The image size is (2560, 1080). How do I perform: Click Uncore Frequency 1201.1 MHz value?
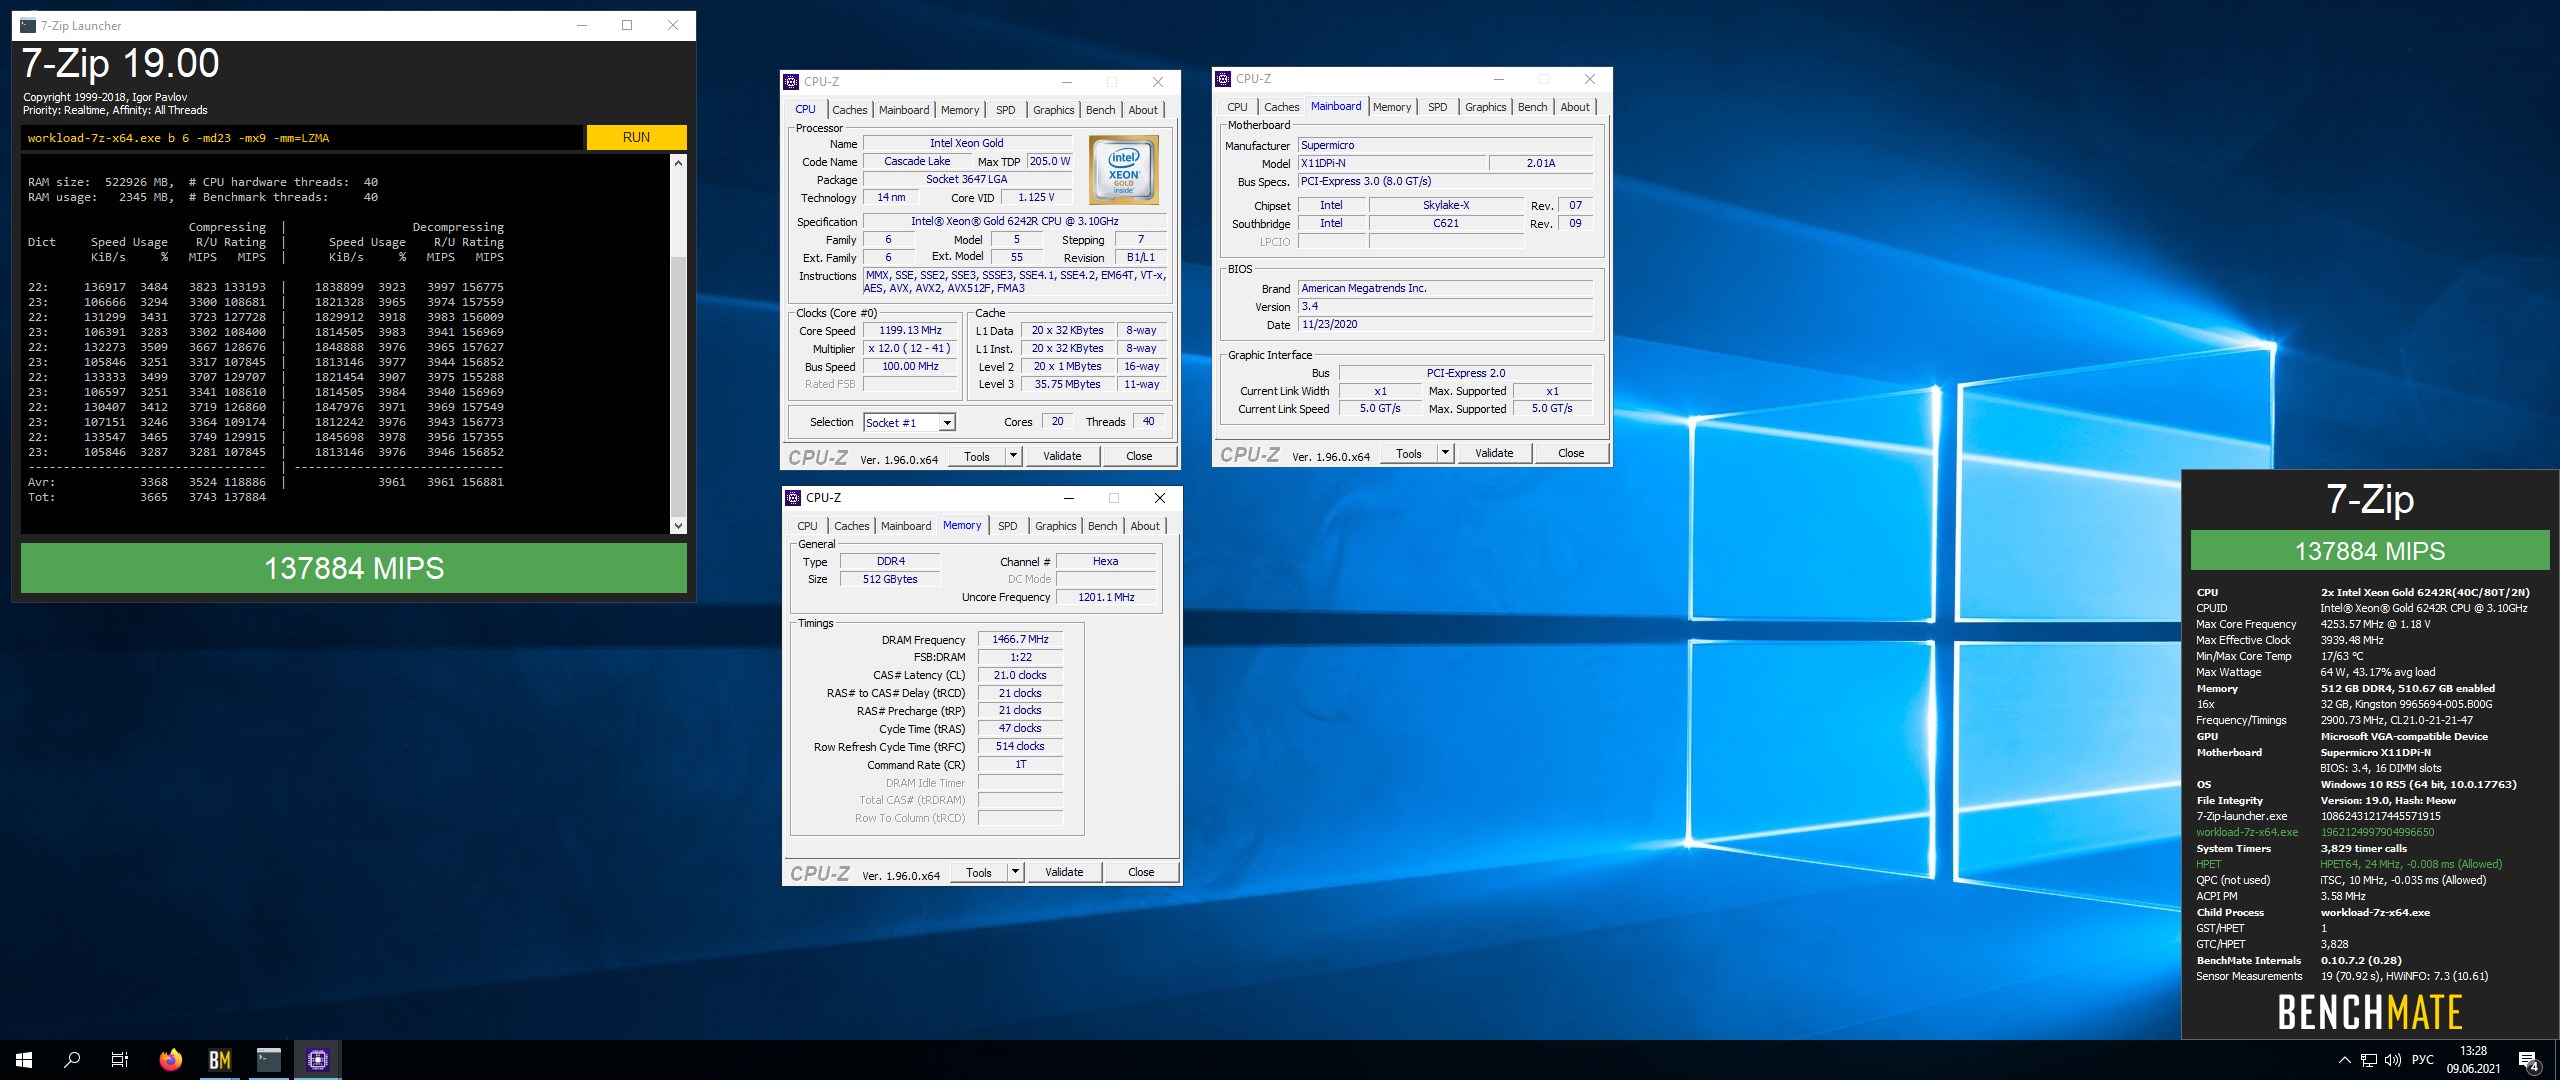1106,597
